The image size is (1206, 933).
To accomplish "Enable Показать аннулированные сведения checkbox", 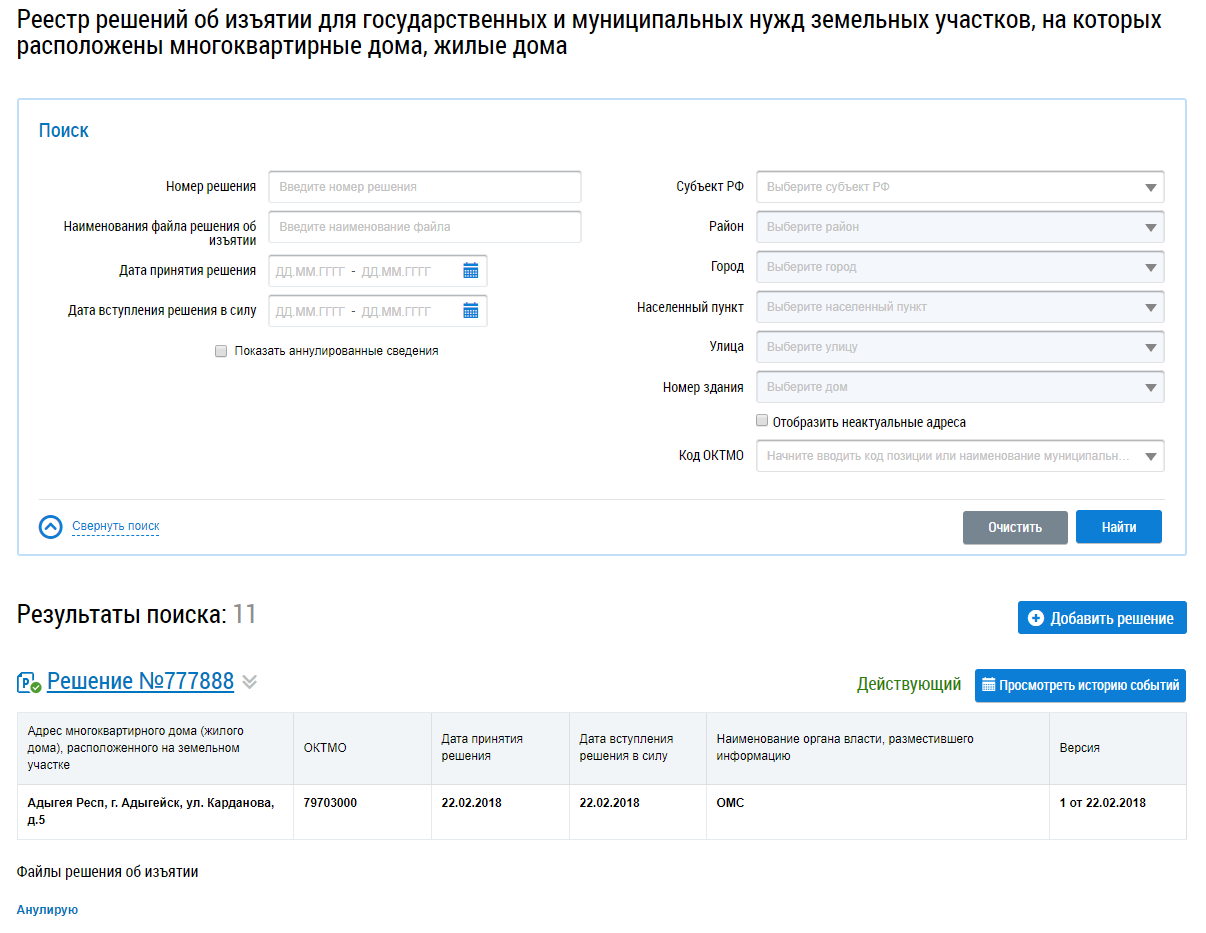I will pyautogui.click(x=221, y=351).
